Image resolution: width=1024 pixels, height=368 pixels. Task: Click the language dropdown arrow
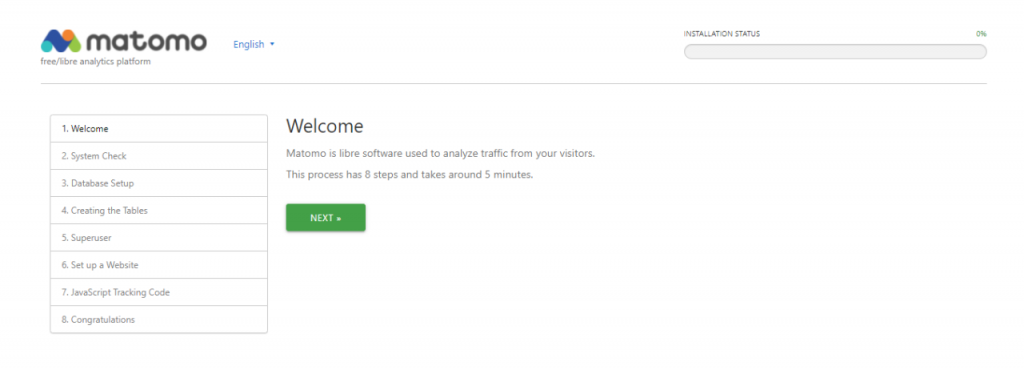point(272,44)
